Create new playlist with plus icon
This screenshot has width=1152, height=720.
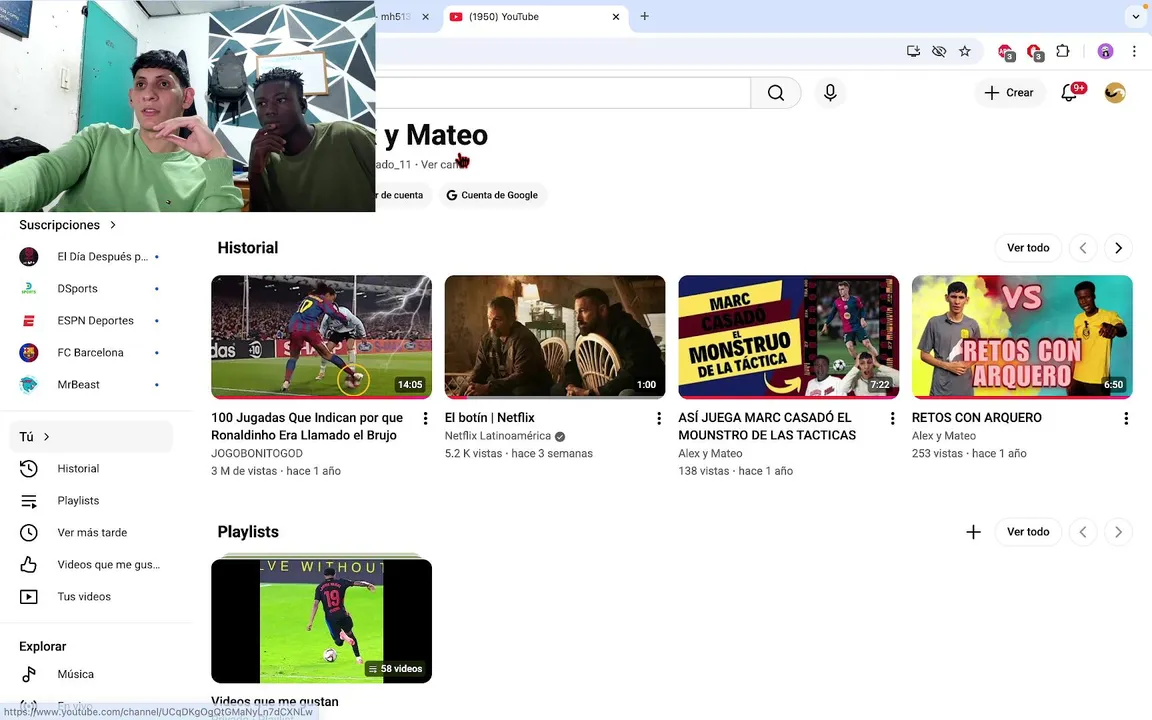pyautogui.click(x=973, y=532)
